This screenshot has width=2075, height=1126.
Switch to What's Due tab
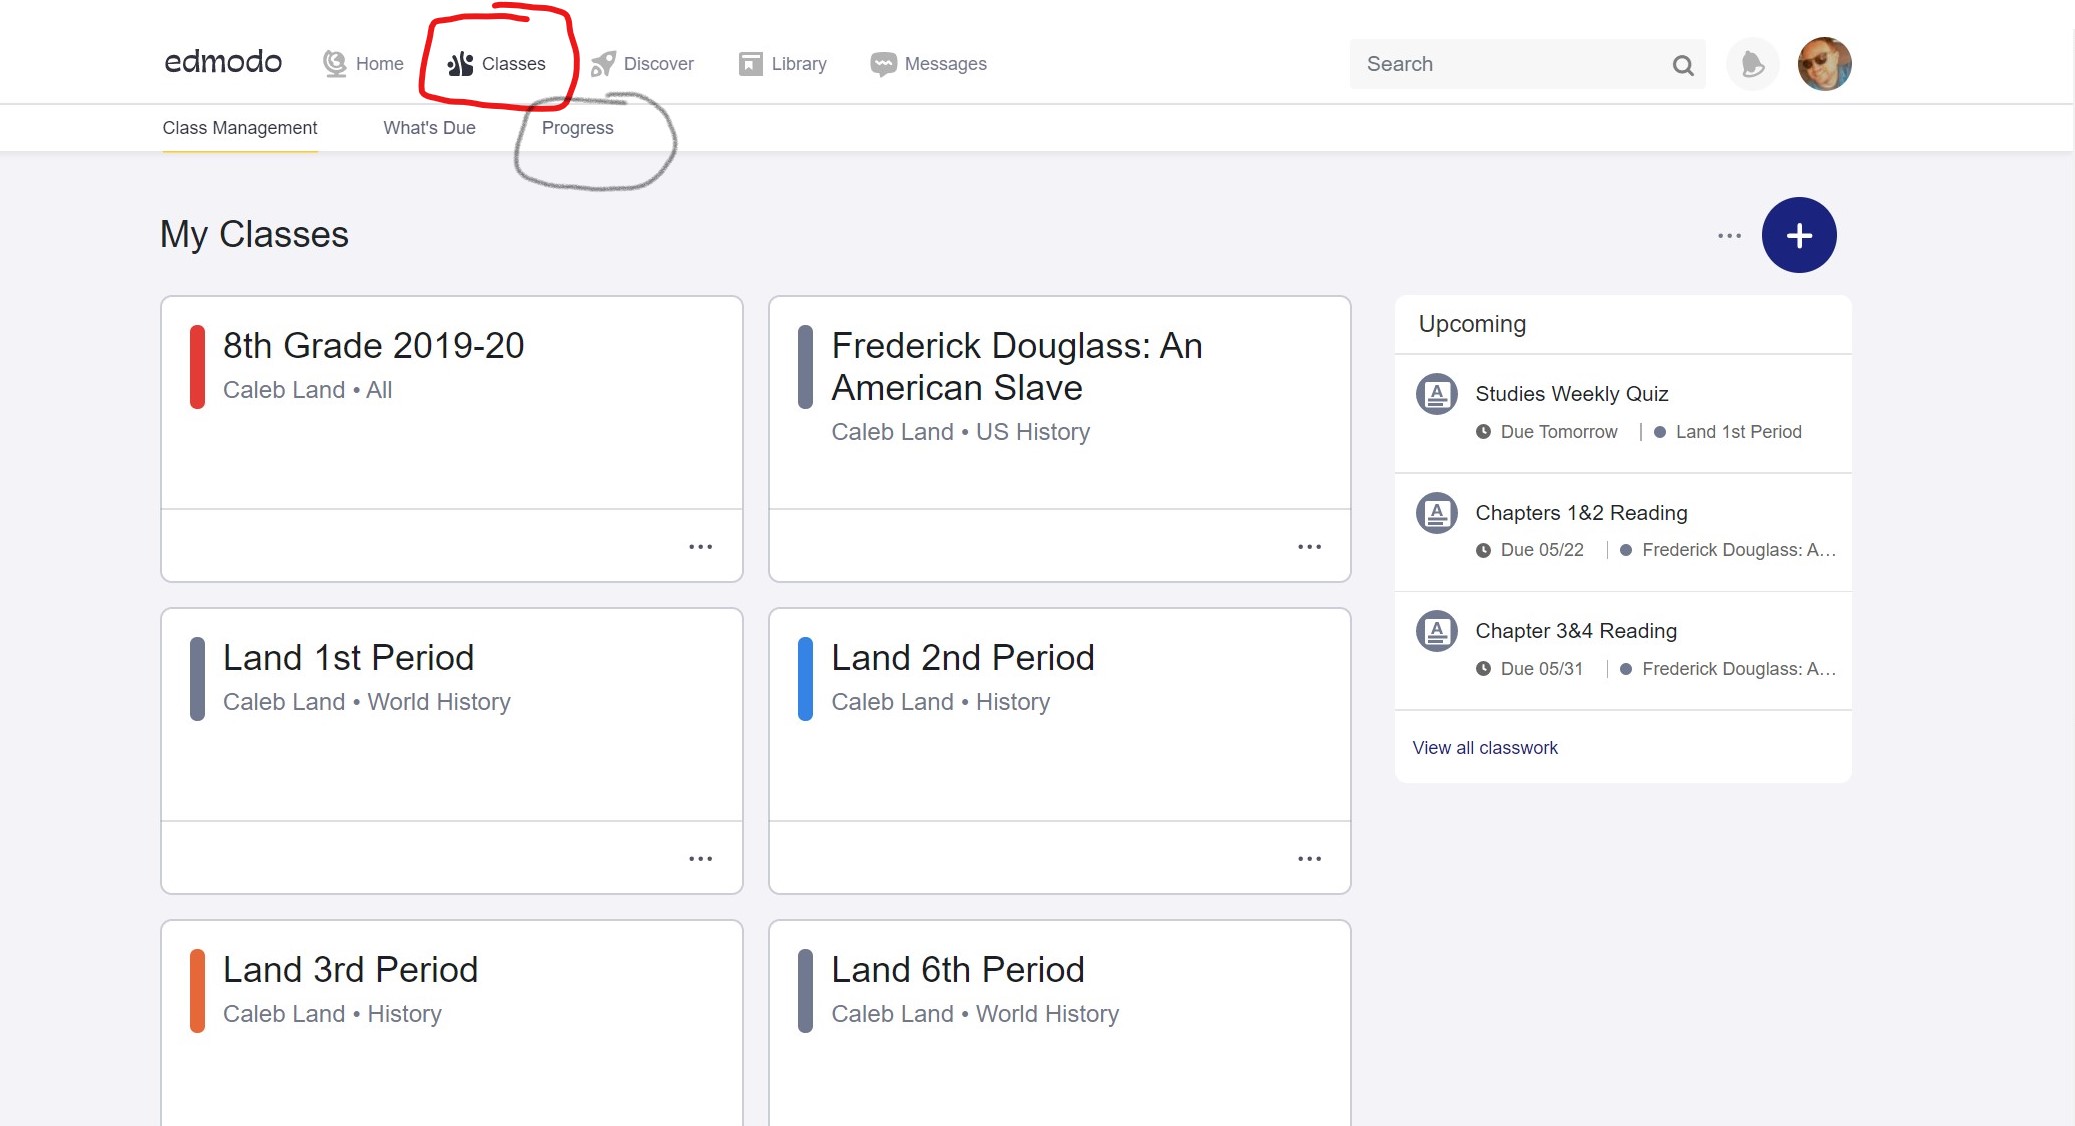pyautogui.click(x=429, y=128)
